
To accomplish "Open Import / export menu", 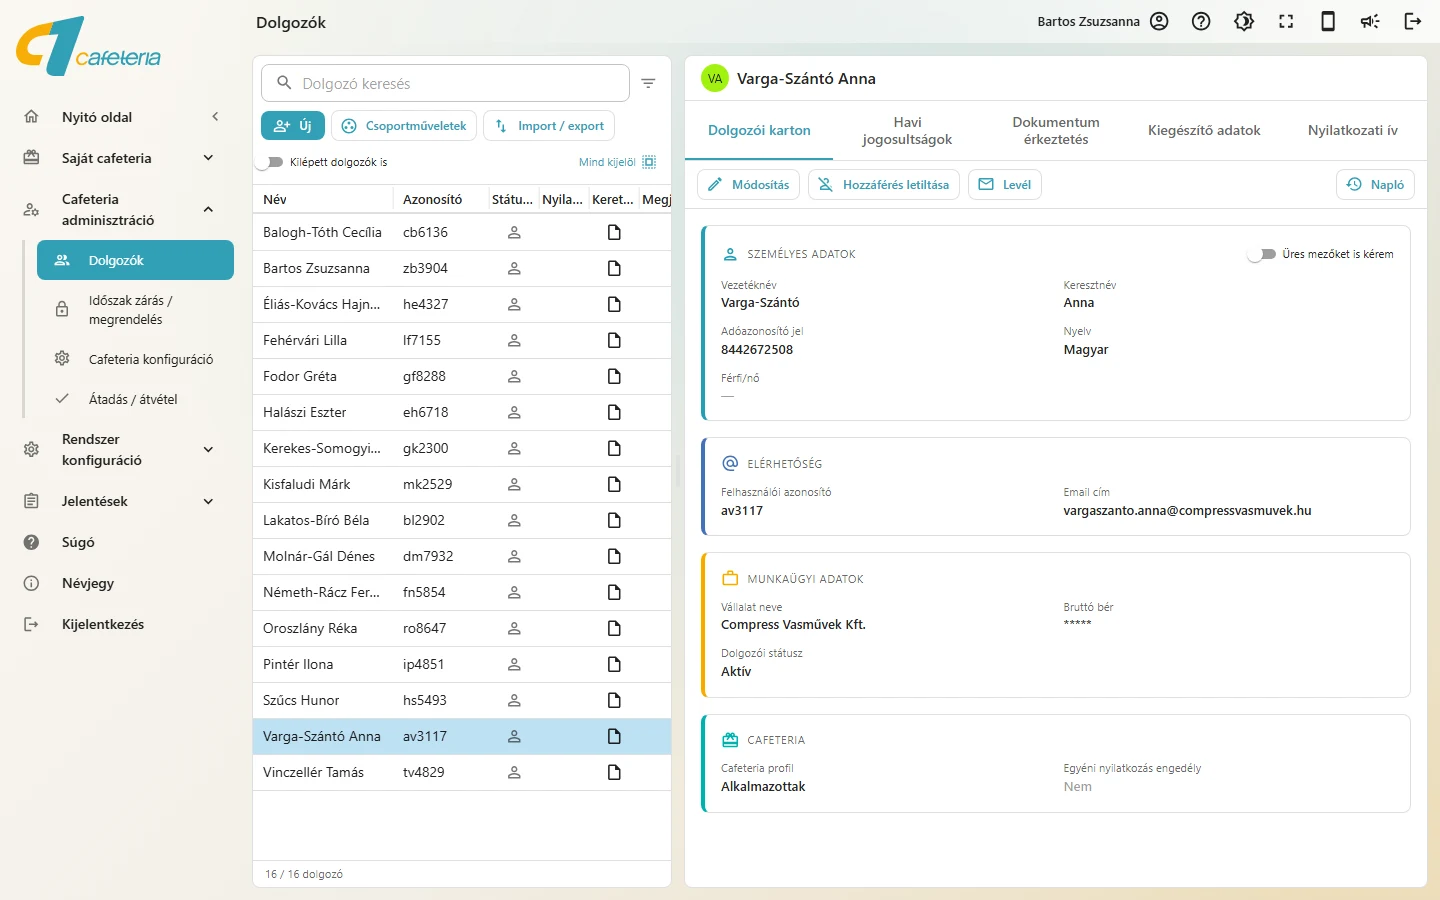I will [x=549, y=126].
